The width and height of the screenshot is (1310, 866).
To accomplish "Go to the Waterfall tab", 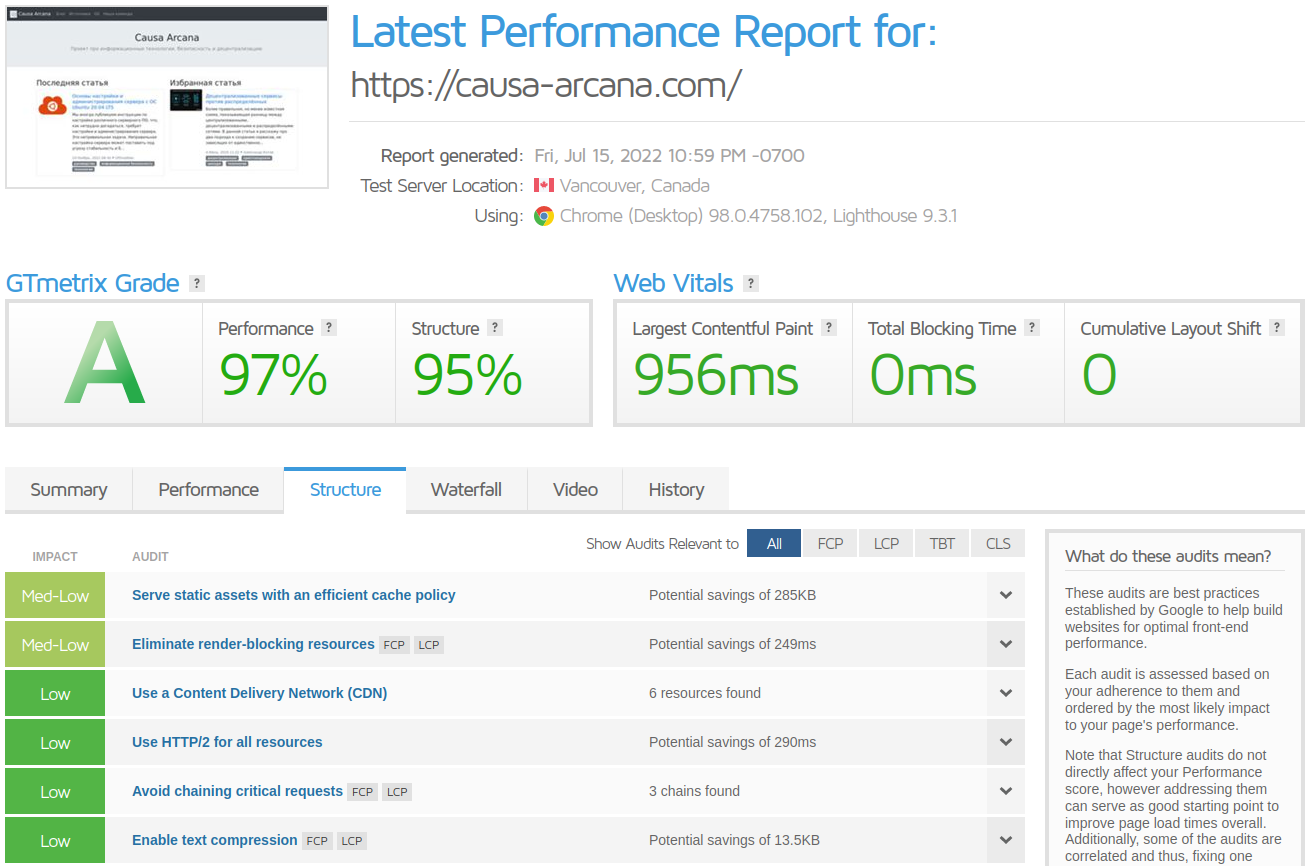I will pos(466,490).
